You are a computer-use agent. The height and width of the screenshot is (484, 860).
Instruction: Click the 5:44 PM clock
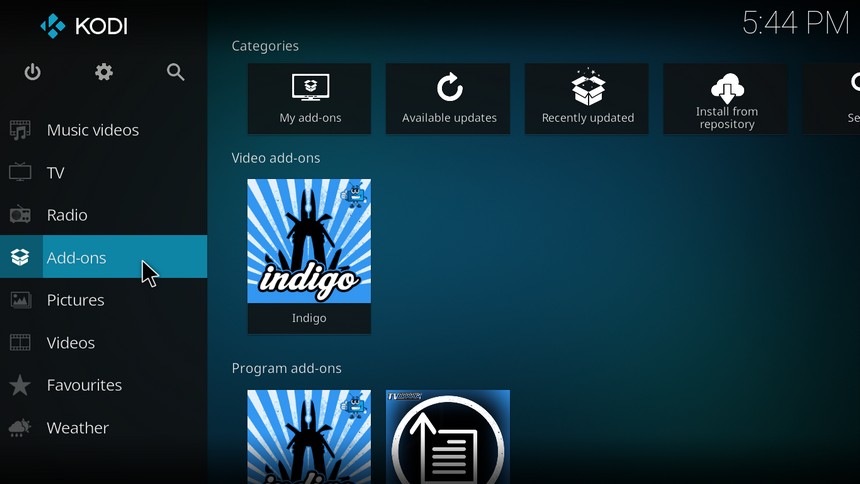[796, 23]
